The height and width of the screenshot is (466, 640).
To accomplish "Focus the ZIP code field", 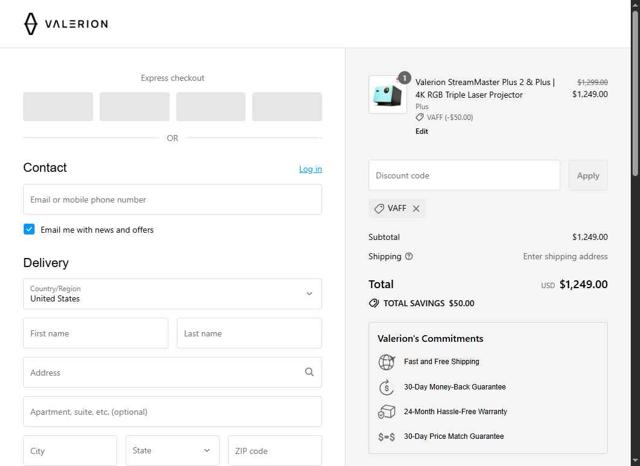I will (275, 450).
